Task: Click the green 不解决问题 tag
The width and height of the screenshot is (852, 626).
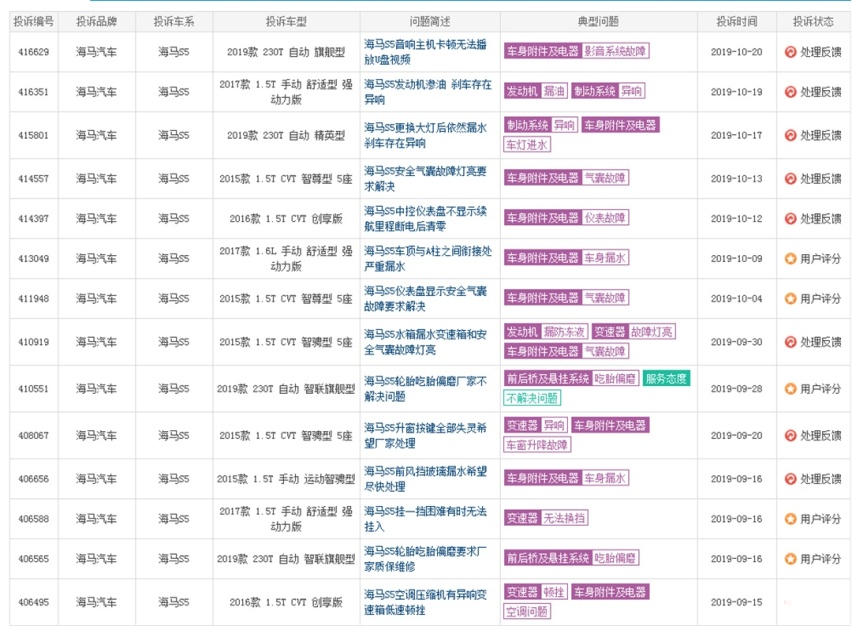Action: point(532,398)
